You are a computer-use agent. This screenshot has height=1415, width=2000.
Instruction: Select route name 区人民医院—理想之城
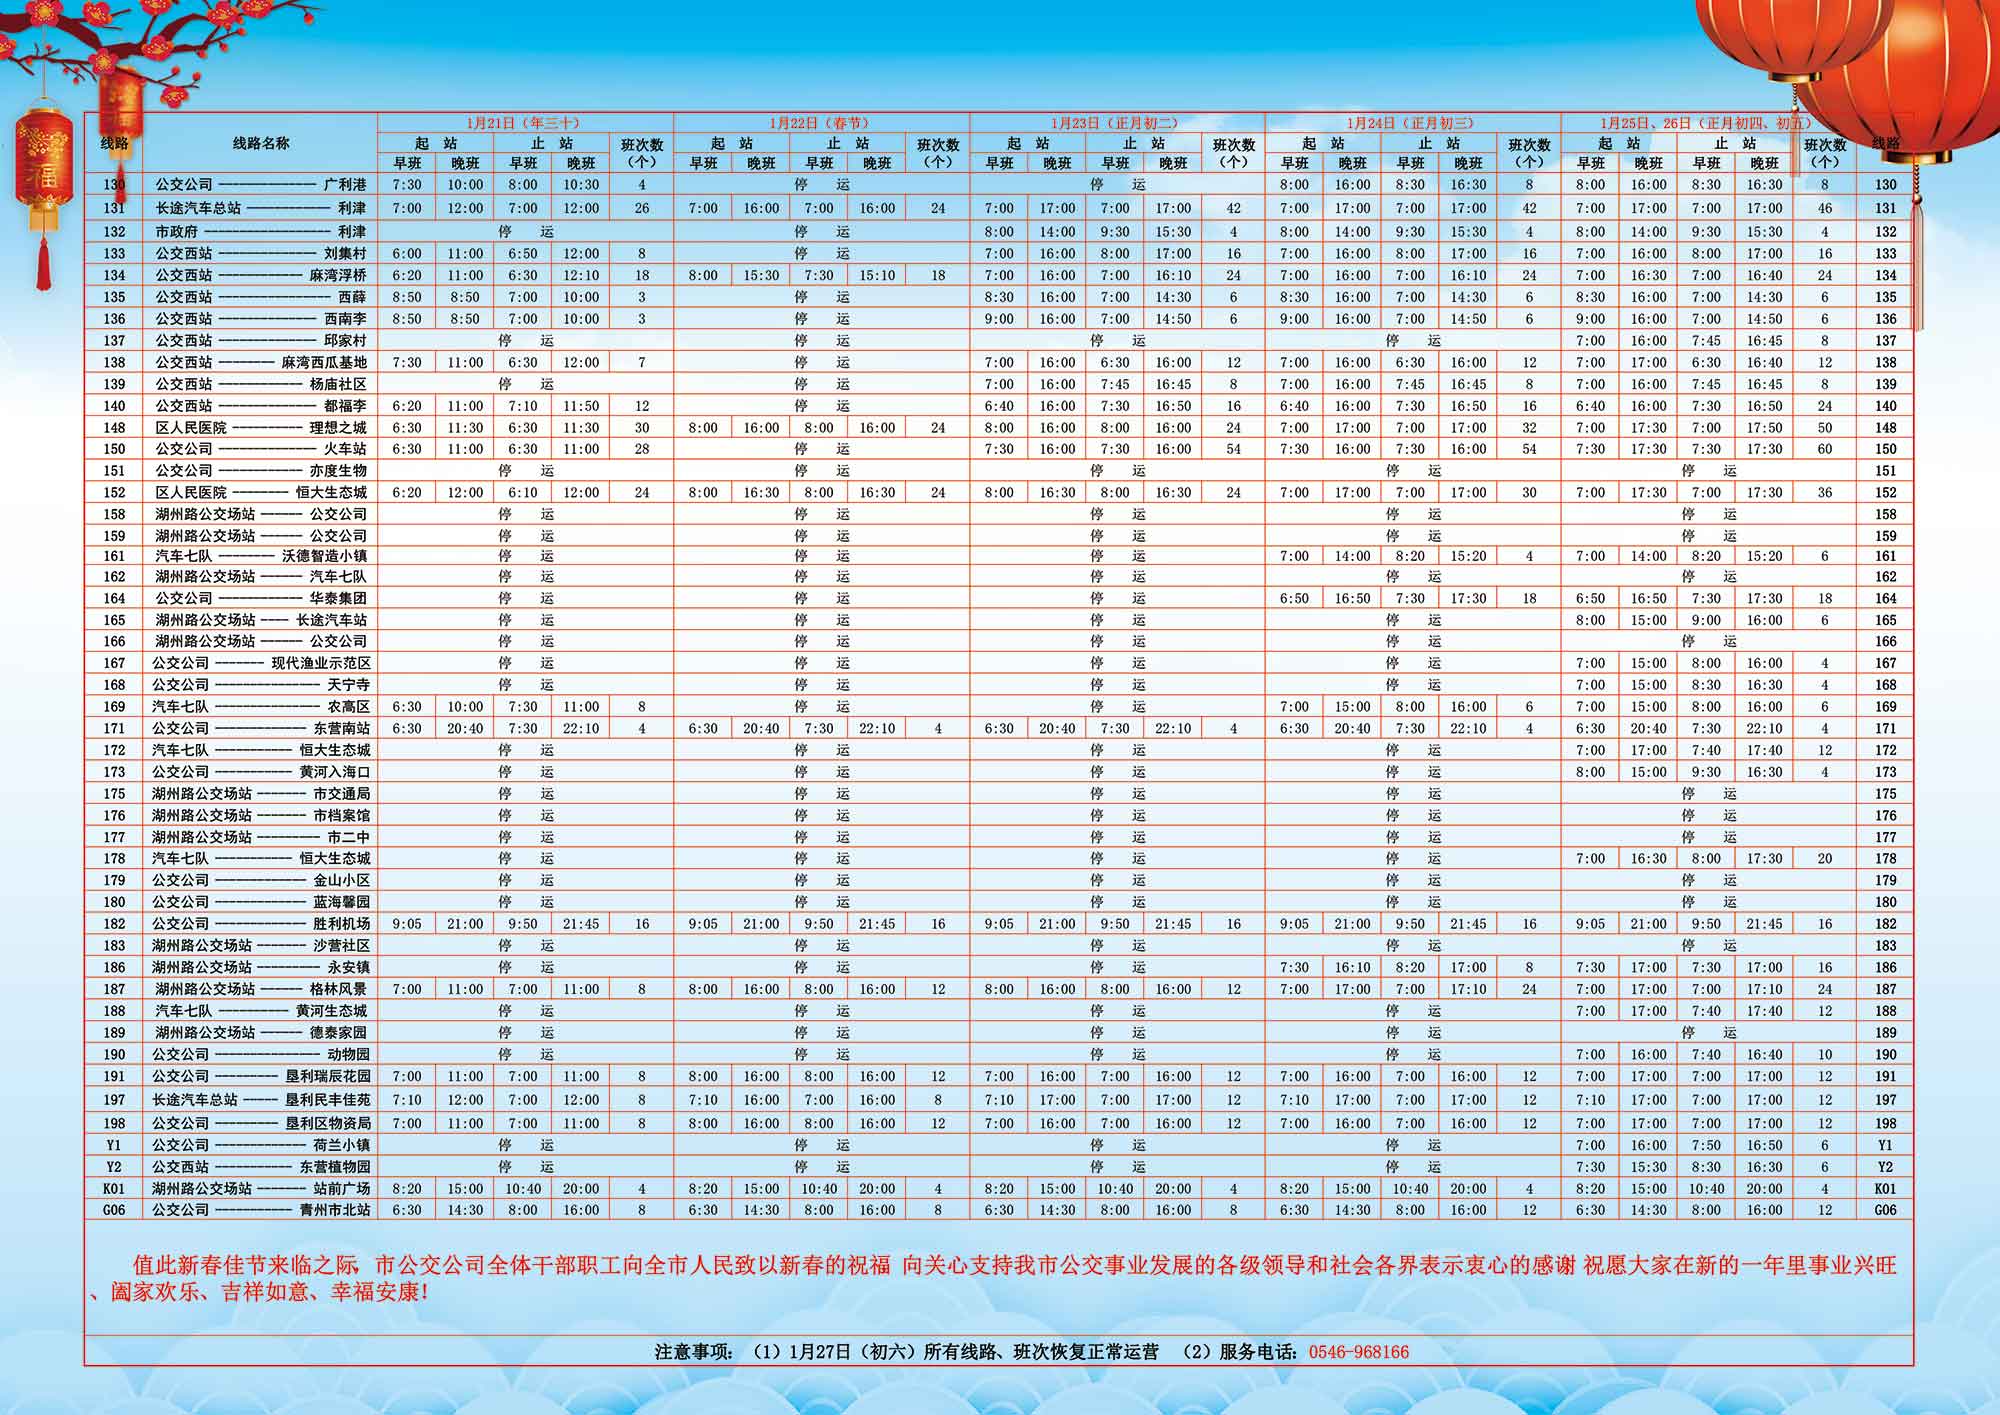[260, 428]
